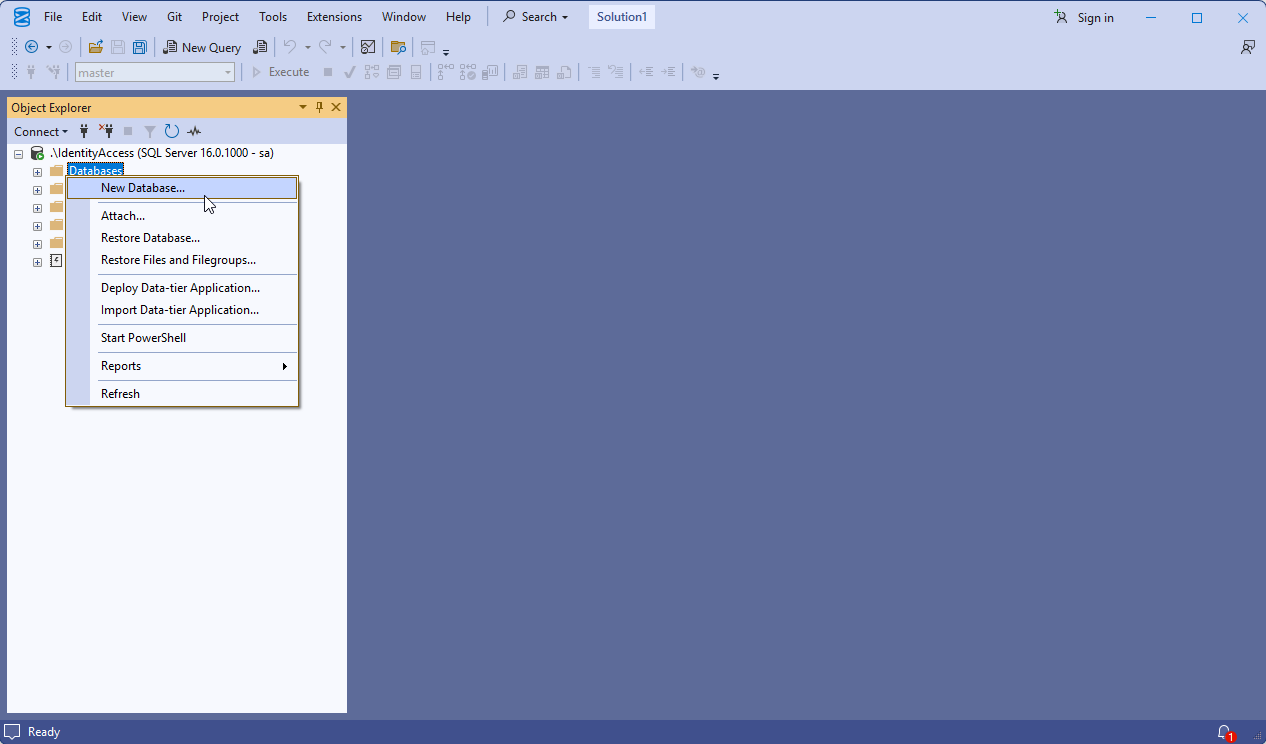Select the Results to File option icon
This screenshot has width=1266, height=744.
pos(565,72)
